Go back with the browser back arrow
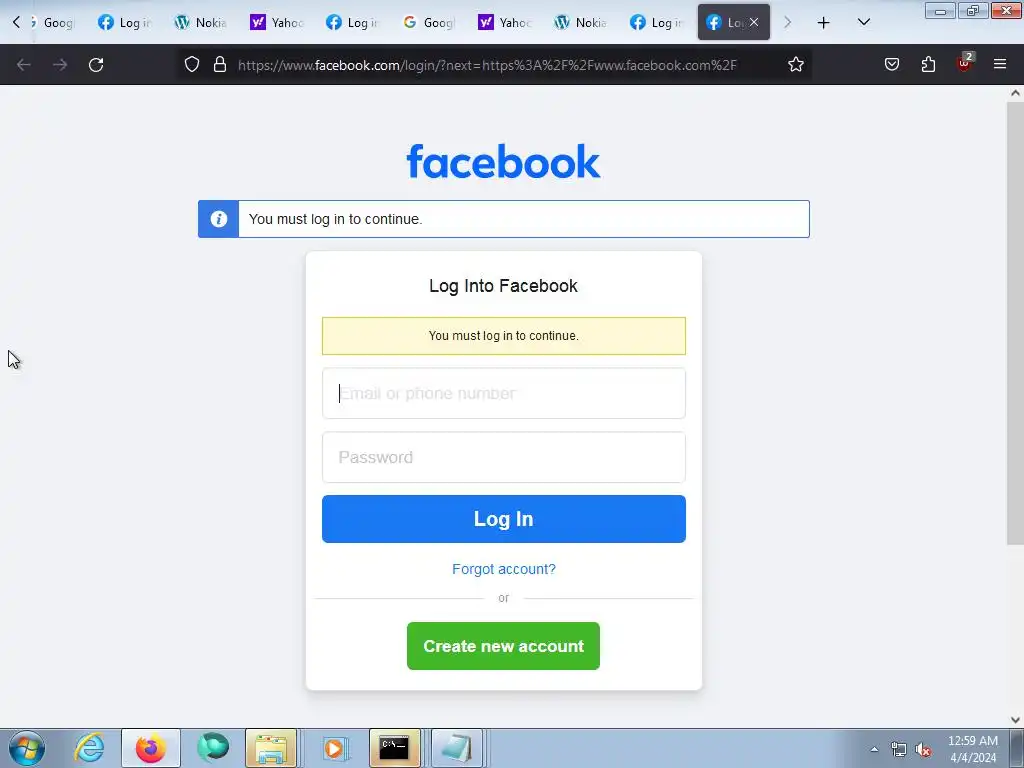This screenshot has width=1024, height=768. 24,65
